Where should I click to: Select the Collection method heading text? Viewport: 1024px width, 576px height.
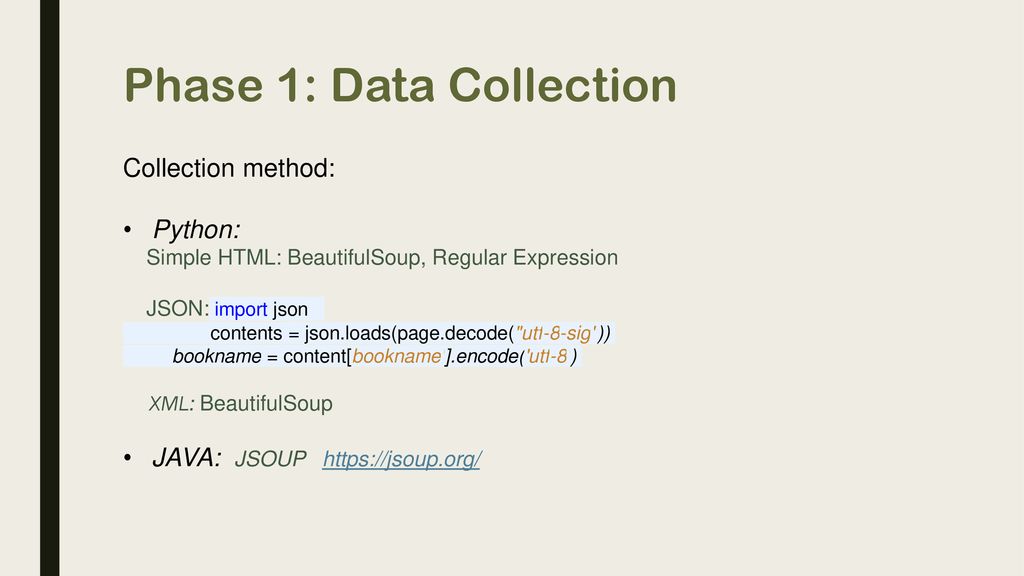tap(229, 168)
